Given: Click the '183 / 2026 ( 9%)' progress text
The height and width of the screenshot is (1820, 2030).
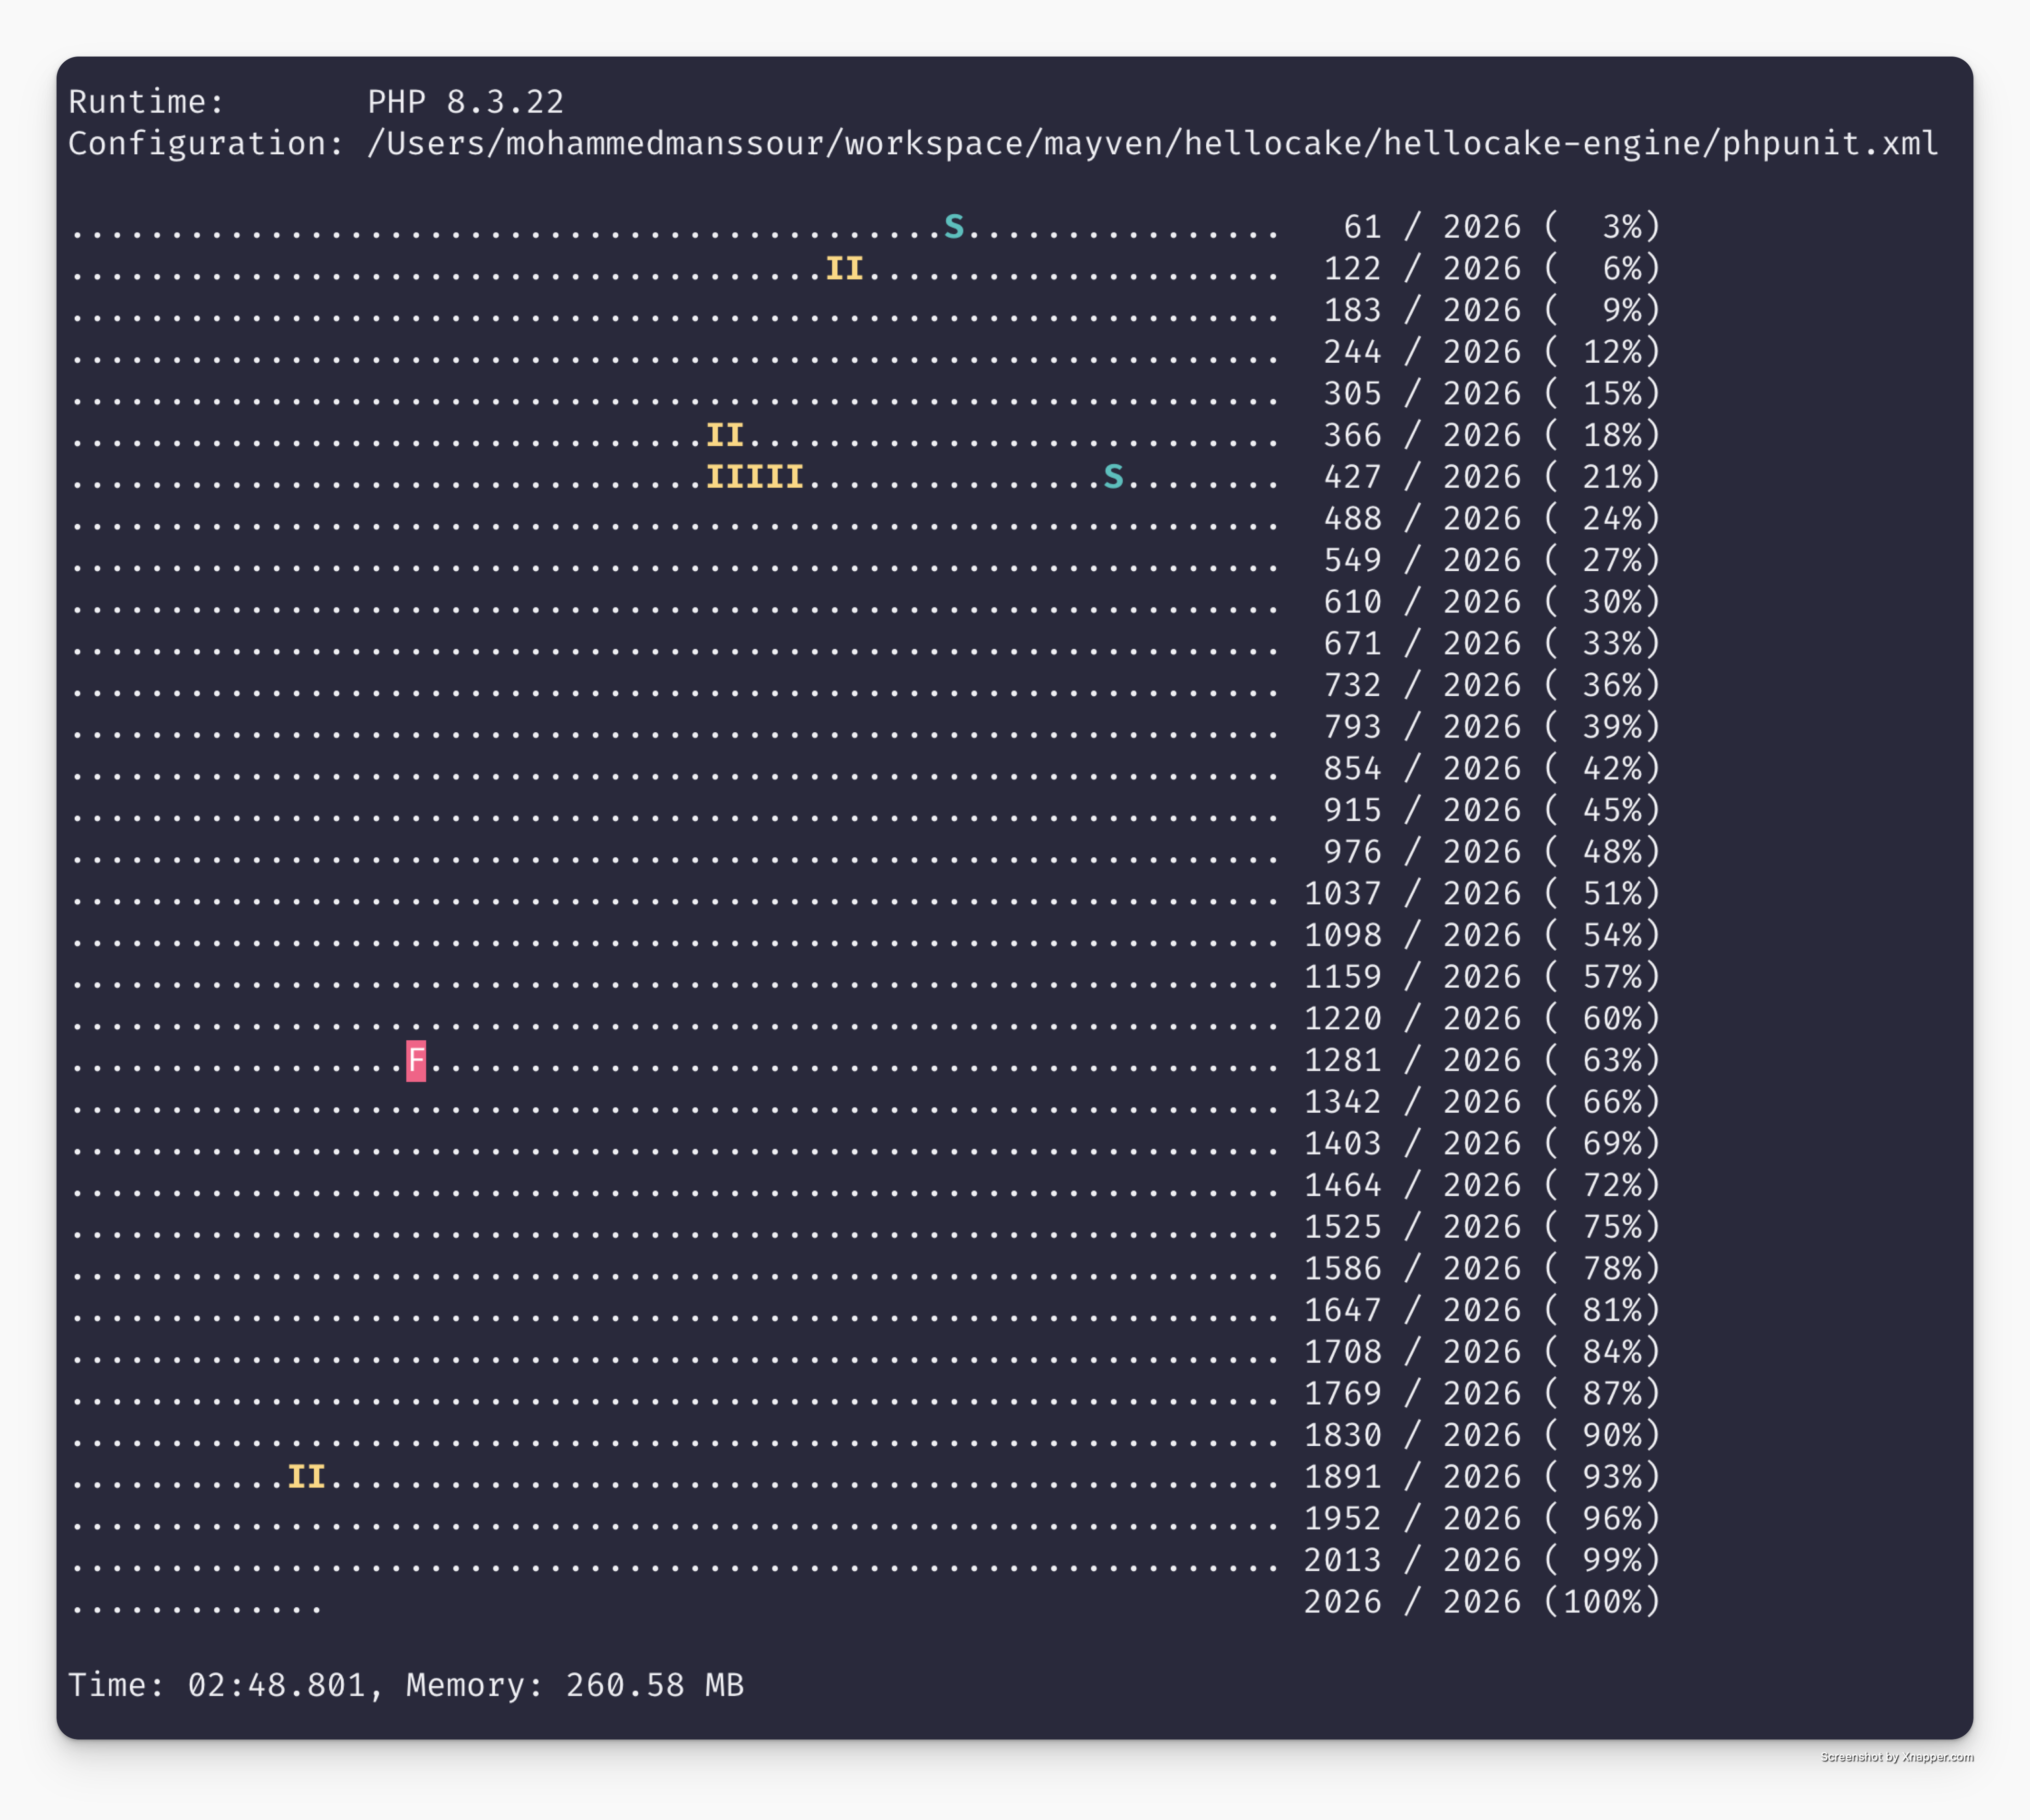Looking at the screenshot, I should pos(1492,311).
